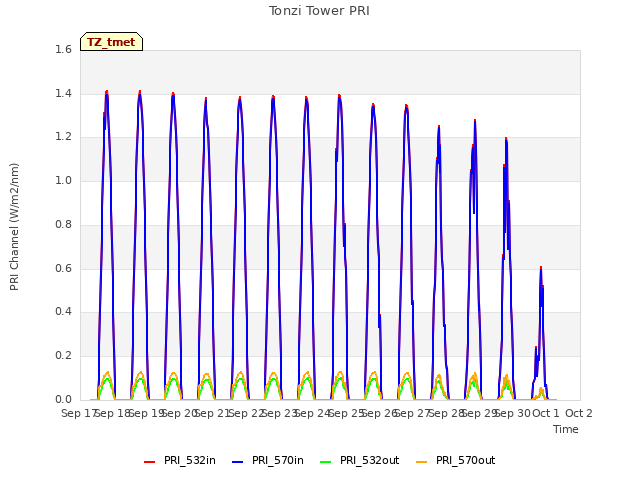The width and height of the screenshot is (640, 480).
Task: Click the Time axis label
Action: tap(566, 429)
